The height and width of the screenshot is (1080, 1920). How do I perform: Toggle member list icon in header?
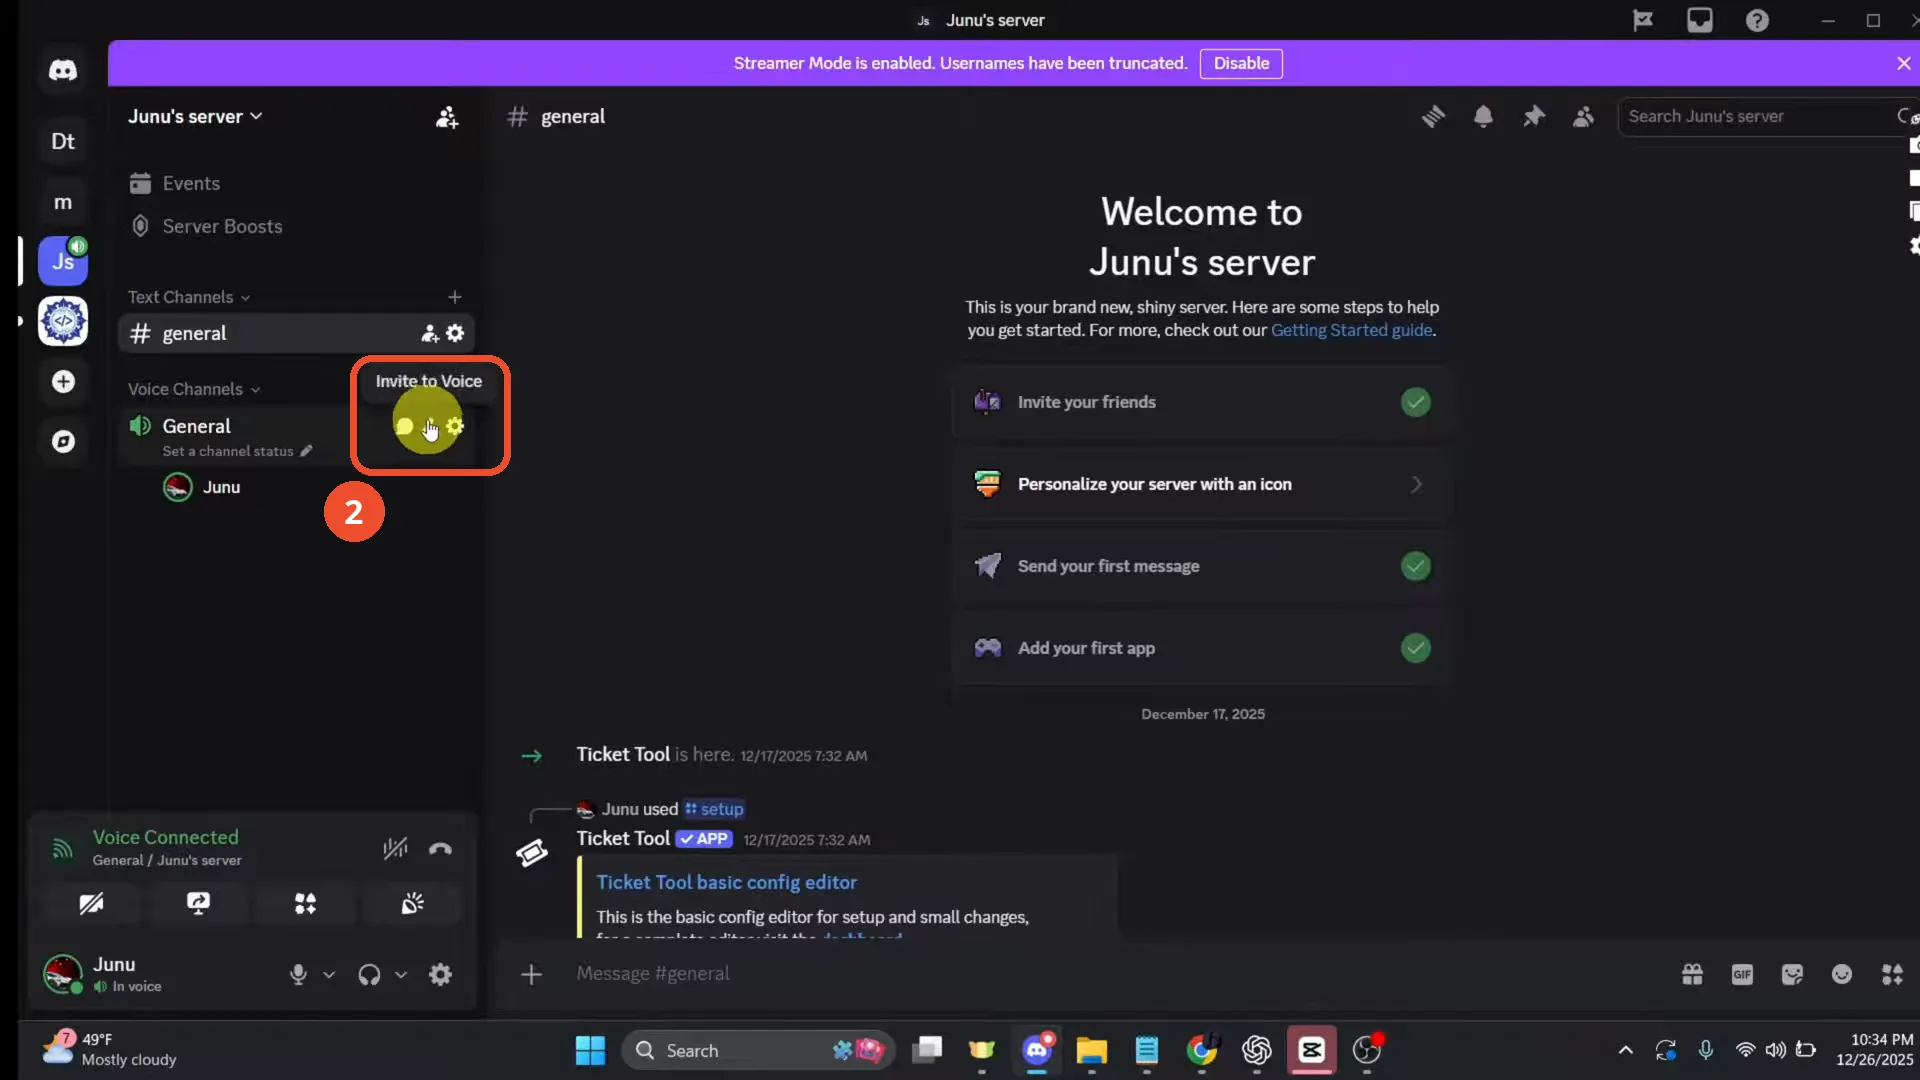pyautogui.click(x=1583, y=117)
